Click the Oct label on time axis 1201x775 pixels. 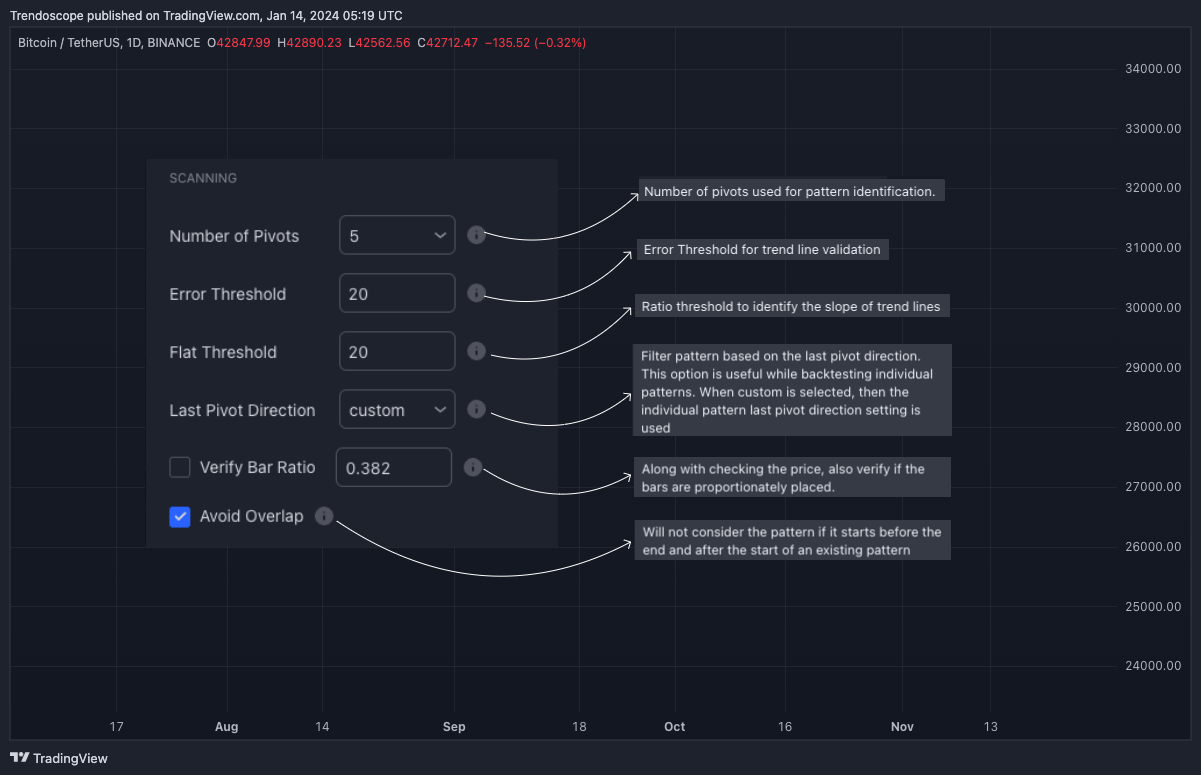coord(675,727)
